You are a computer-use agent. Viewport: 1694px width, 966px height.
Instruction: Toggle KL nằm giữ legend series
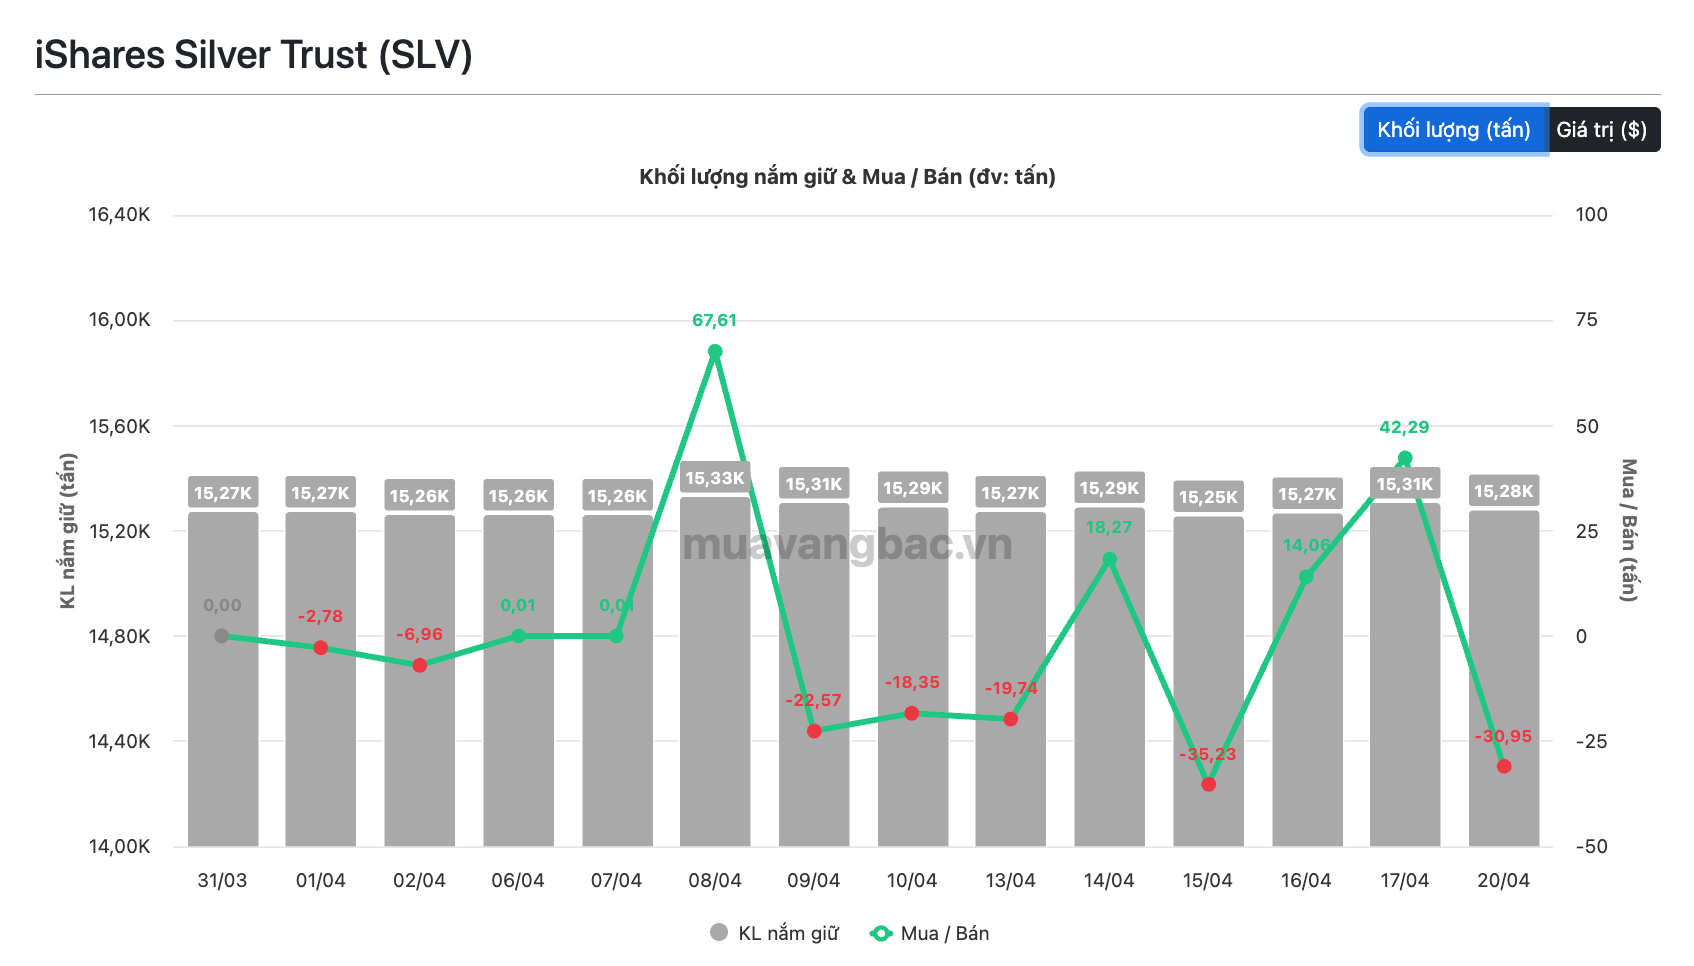(788, 933)
